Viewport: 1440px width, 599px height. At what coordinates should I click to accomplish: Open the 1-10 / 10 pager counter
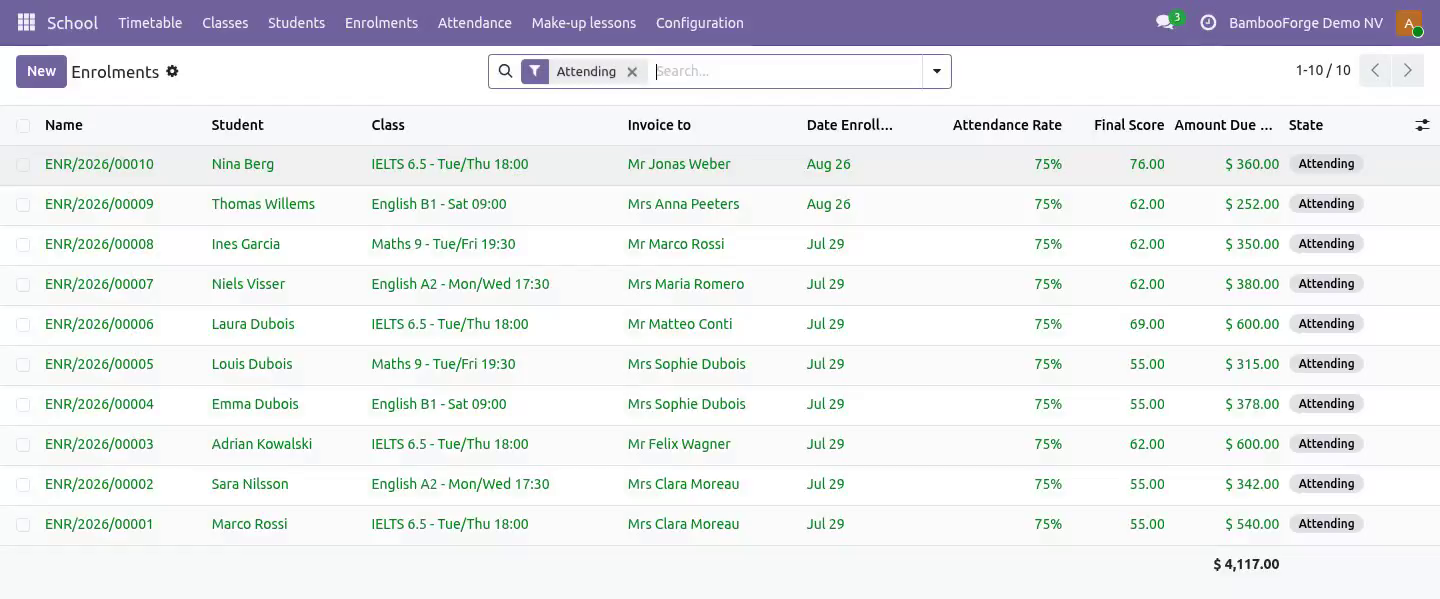click(1323, 70)
